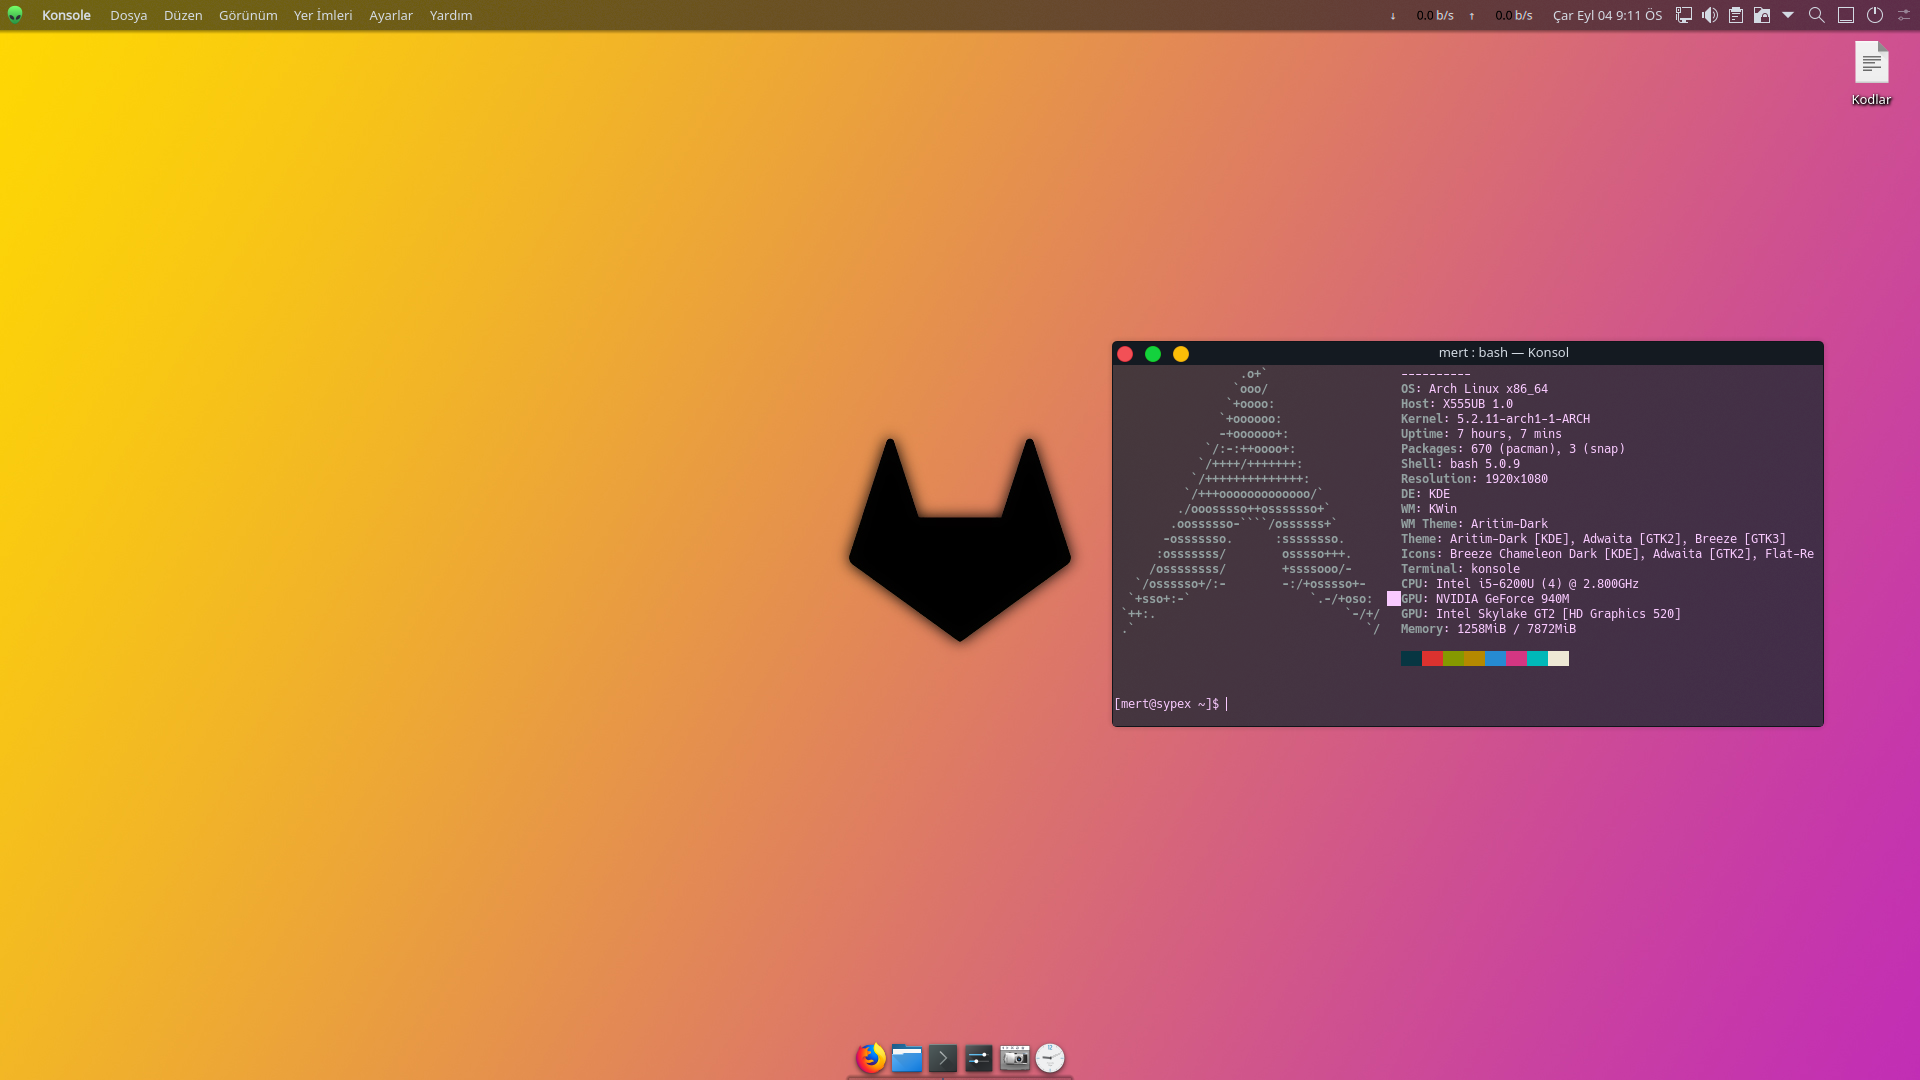Screen dimensions: 1920x1080
Task: Click the download speed arrow indicator
Action: pyautogui.click(x=1392, y=16)
